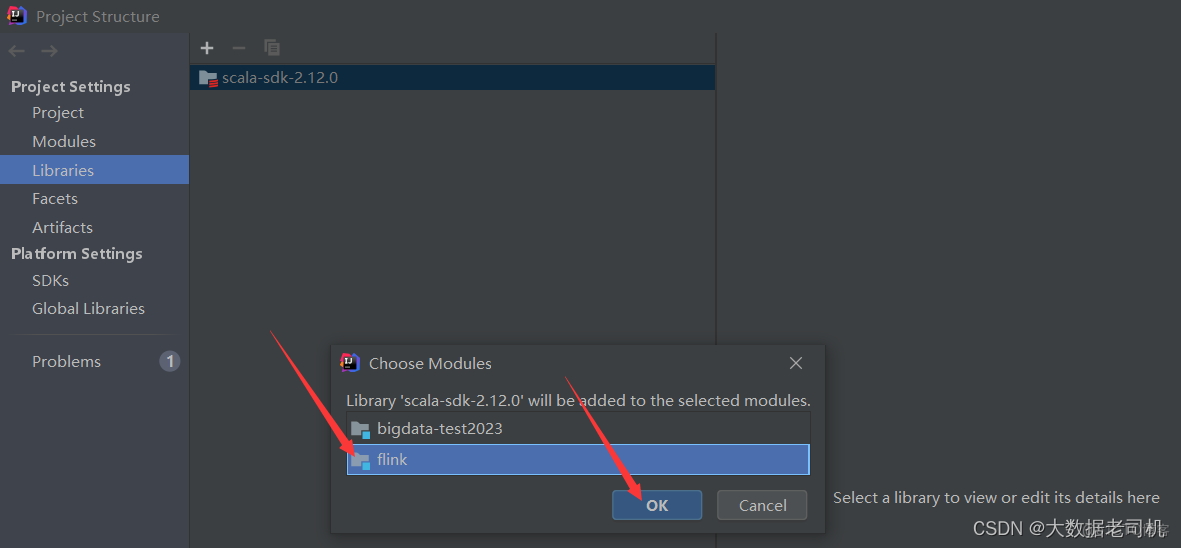Open the Modules settings section
This screenshot has height=548, width=1181.
(x=64, y=142)
